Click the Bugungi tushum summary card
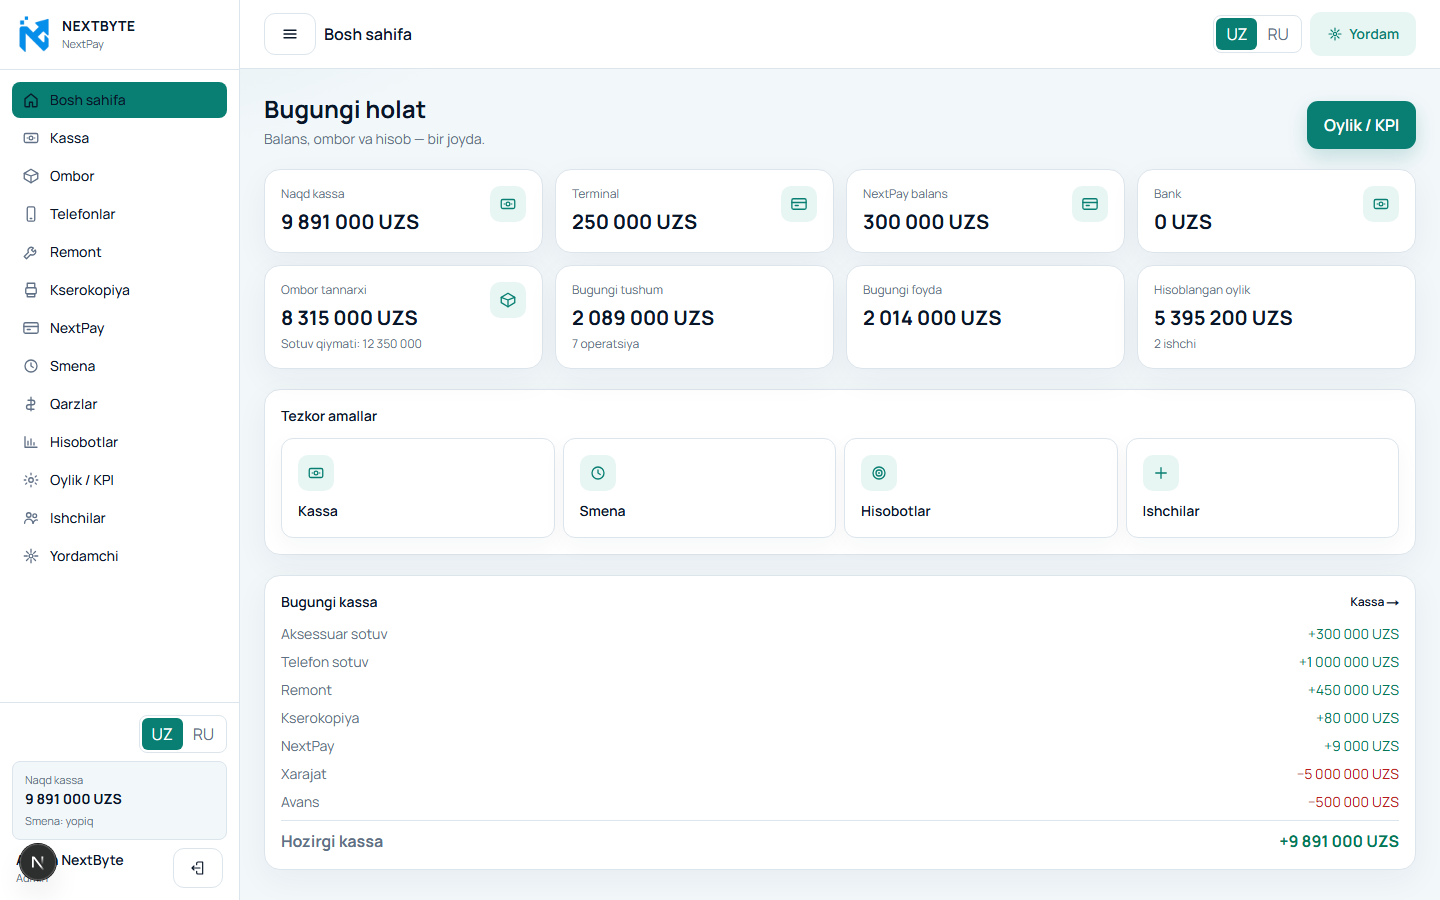The image size is (1440, 900). tap(694, 317)
